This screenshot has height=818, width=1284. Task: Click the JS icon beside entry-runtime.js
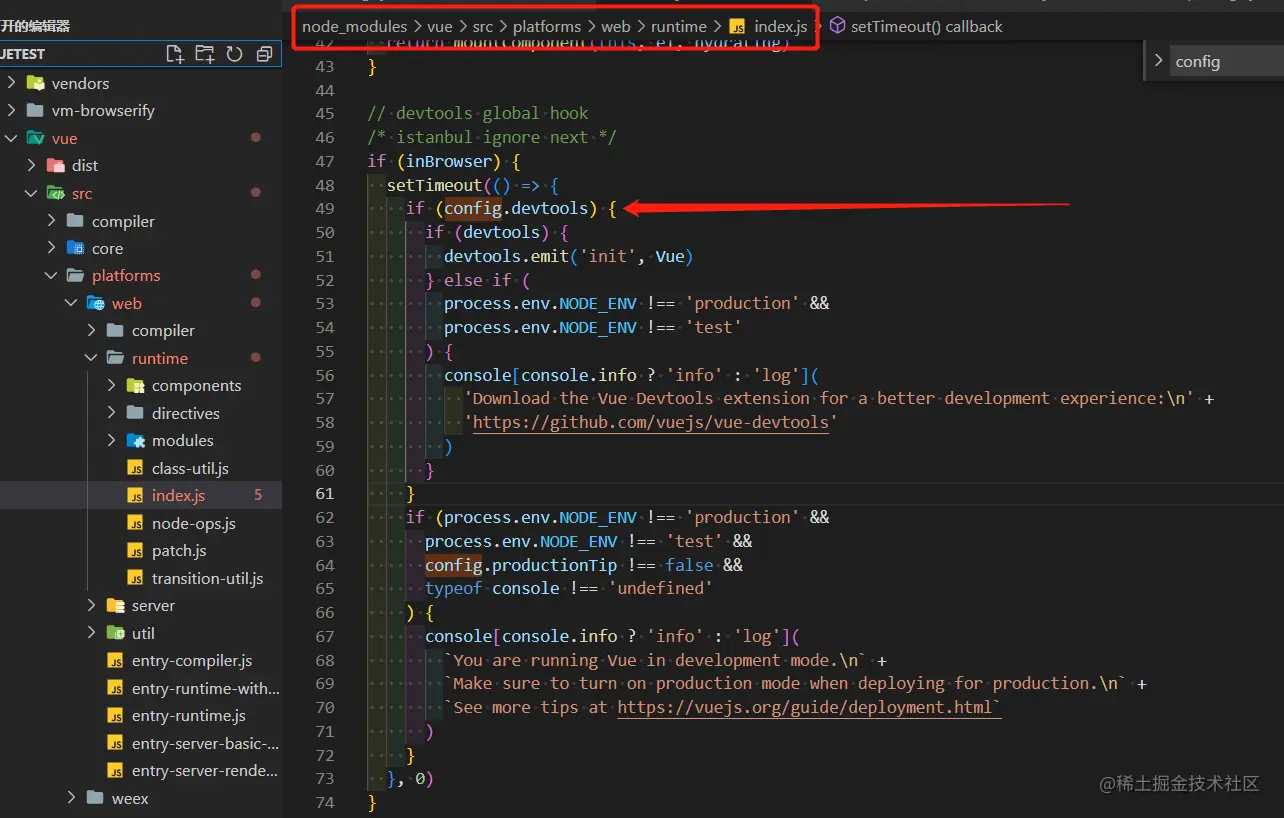[115, 716]
